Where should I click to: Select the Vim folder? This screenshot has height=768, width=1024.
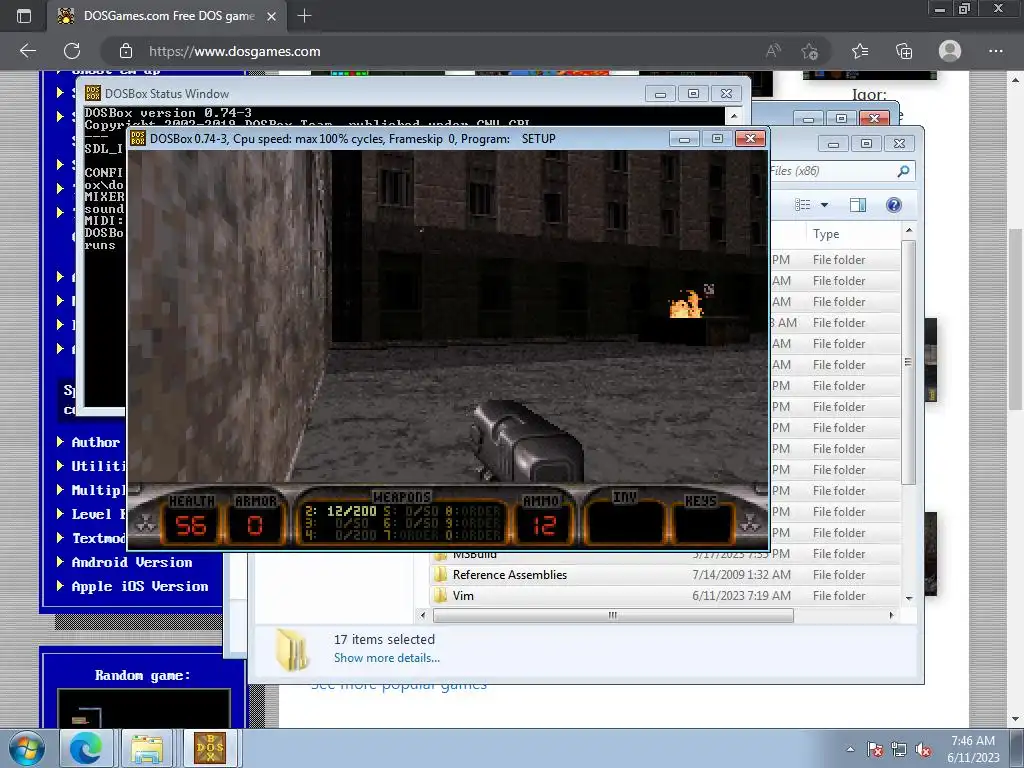pyautogui.click(x=463, y=596)
